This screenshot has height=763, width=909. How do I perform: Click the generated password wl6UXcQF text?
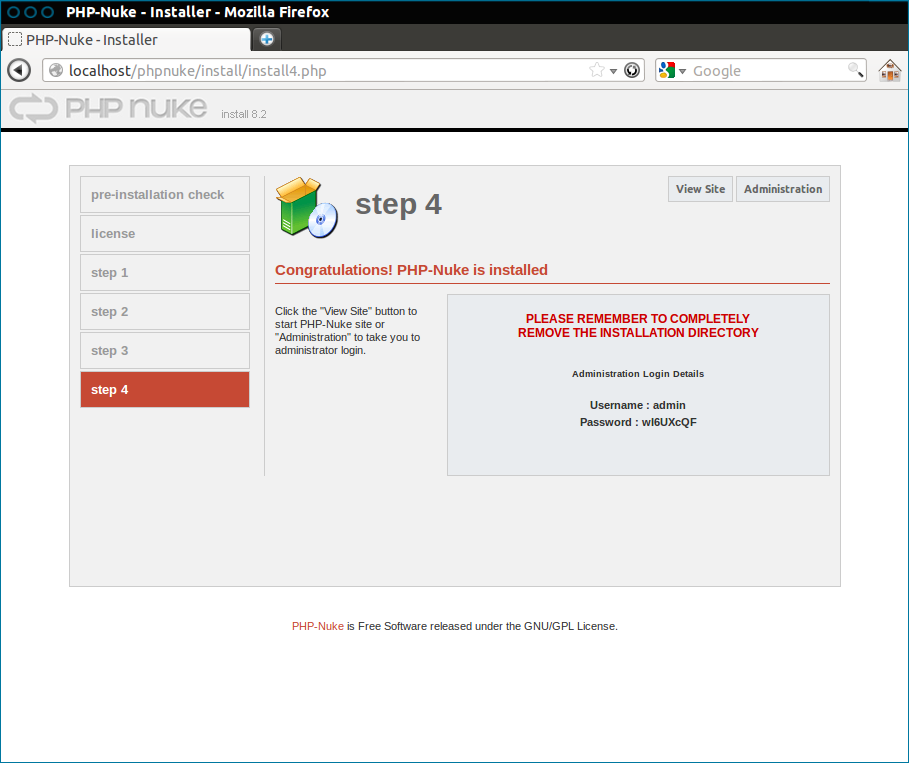click(669, 422)
